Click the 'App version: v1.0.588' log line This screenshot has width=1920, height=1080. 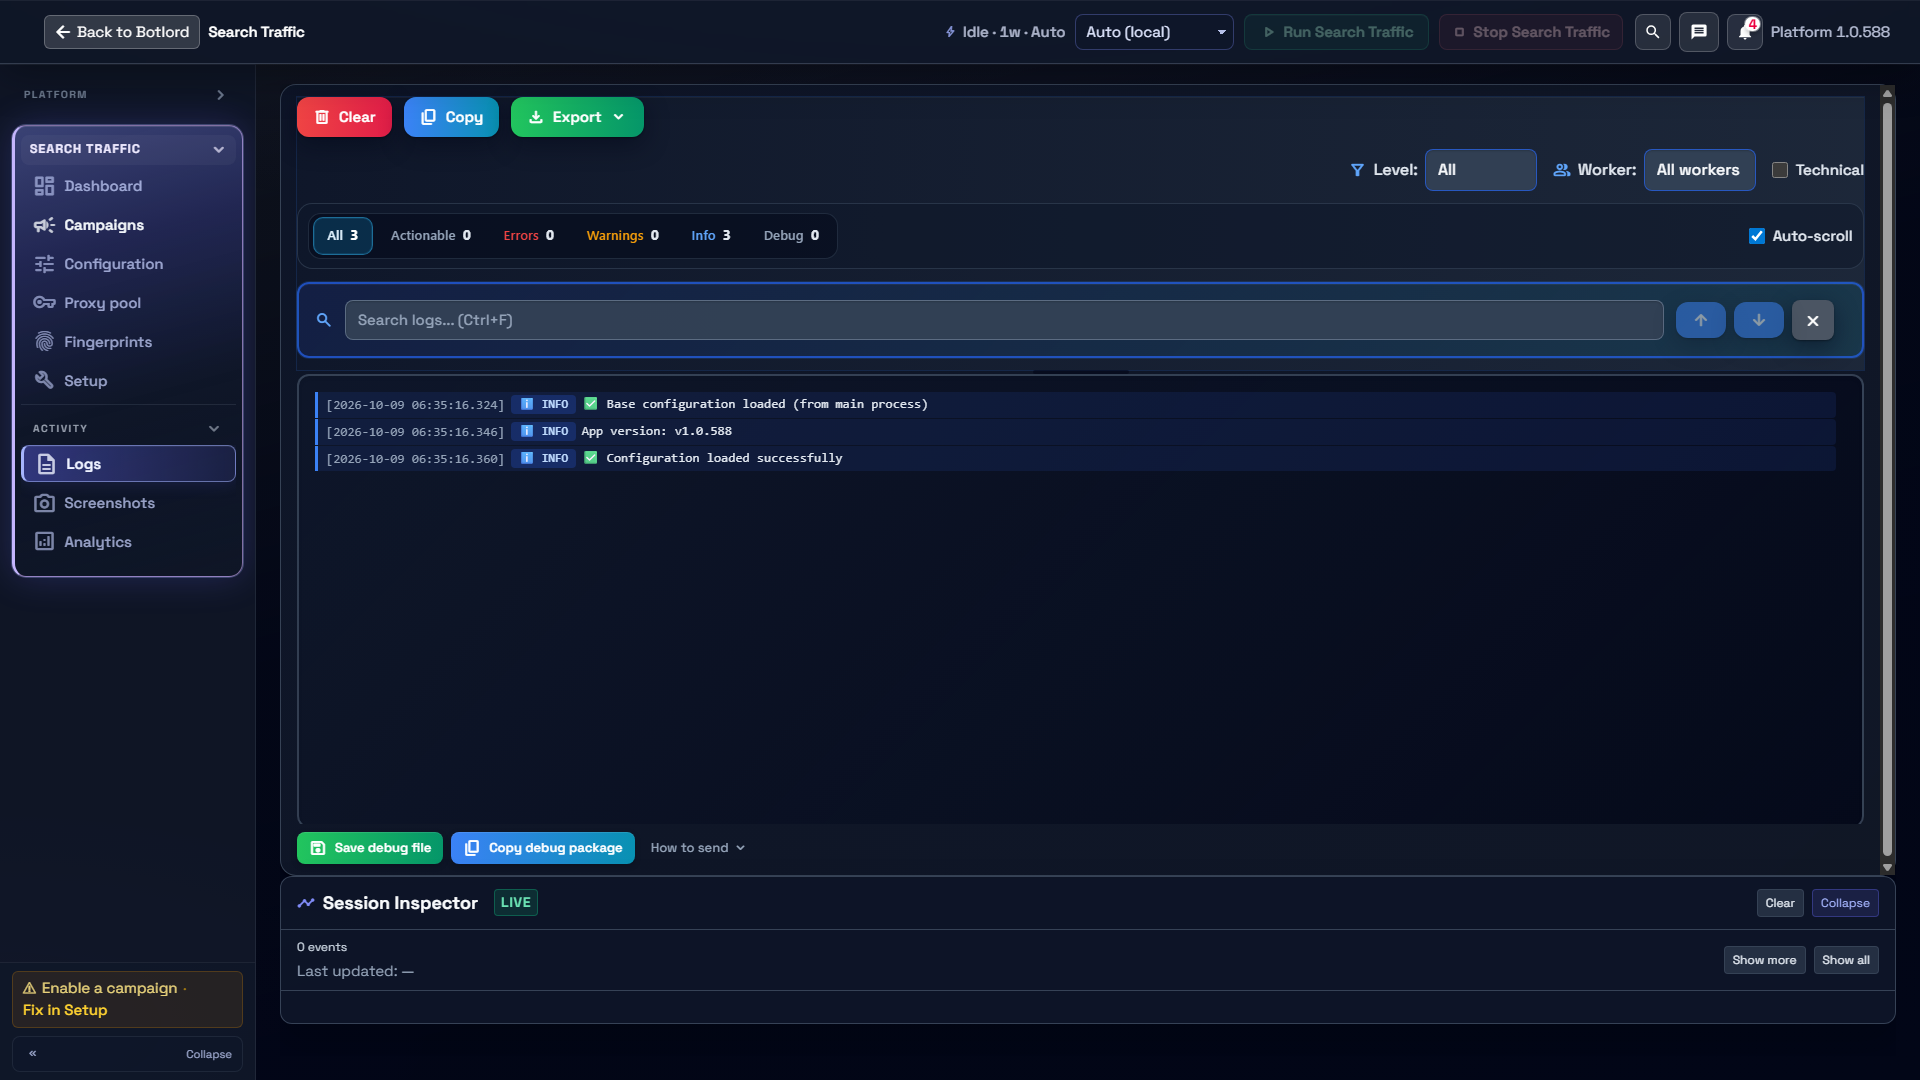coord(1075,431)
